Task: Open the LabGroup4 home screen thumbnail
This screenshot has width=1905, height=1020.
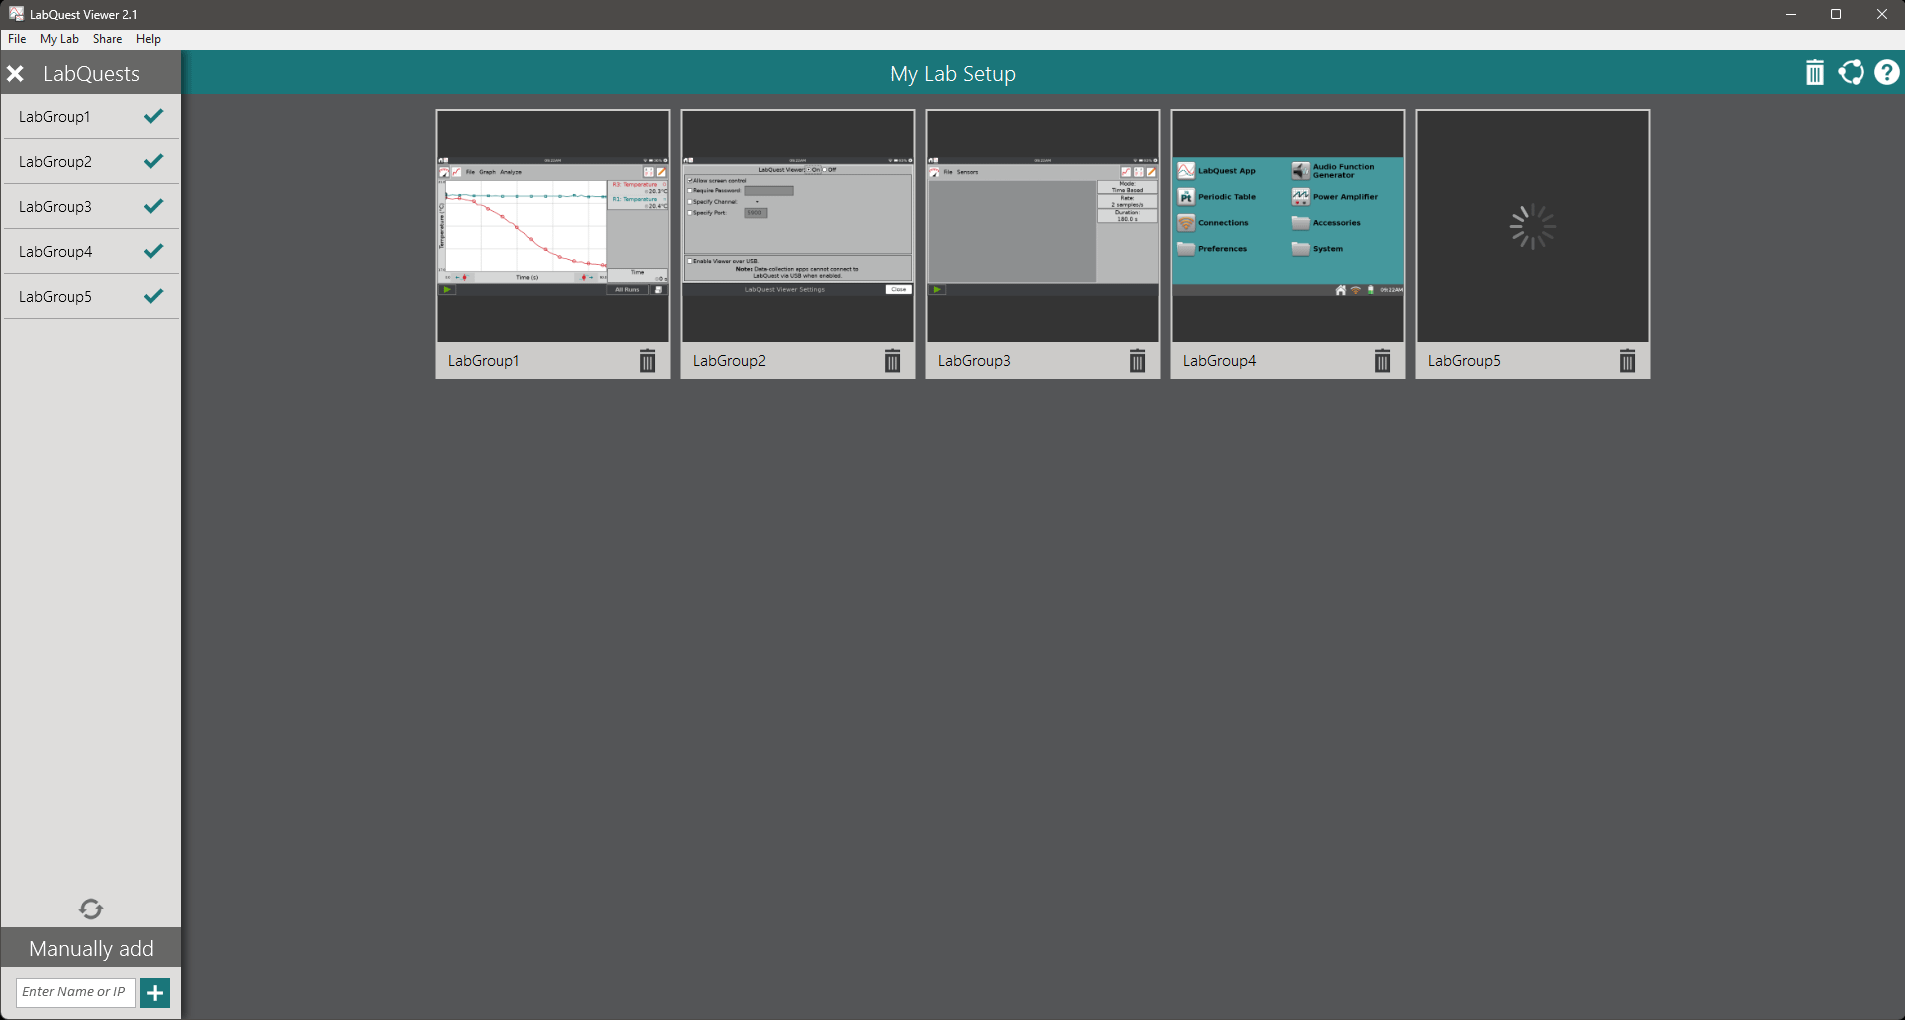Action: coord(1288,226)
